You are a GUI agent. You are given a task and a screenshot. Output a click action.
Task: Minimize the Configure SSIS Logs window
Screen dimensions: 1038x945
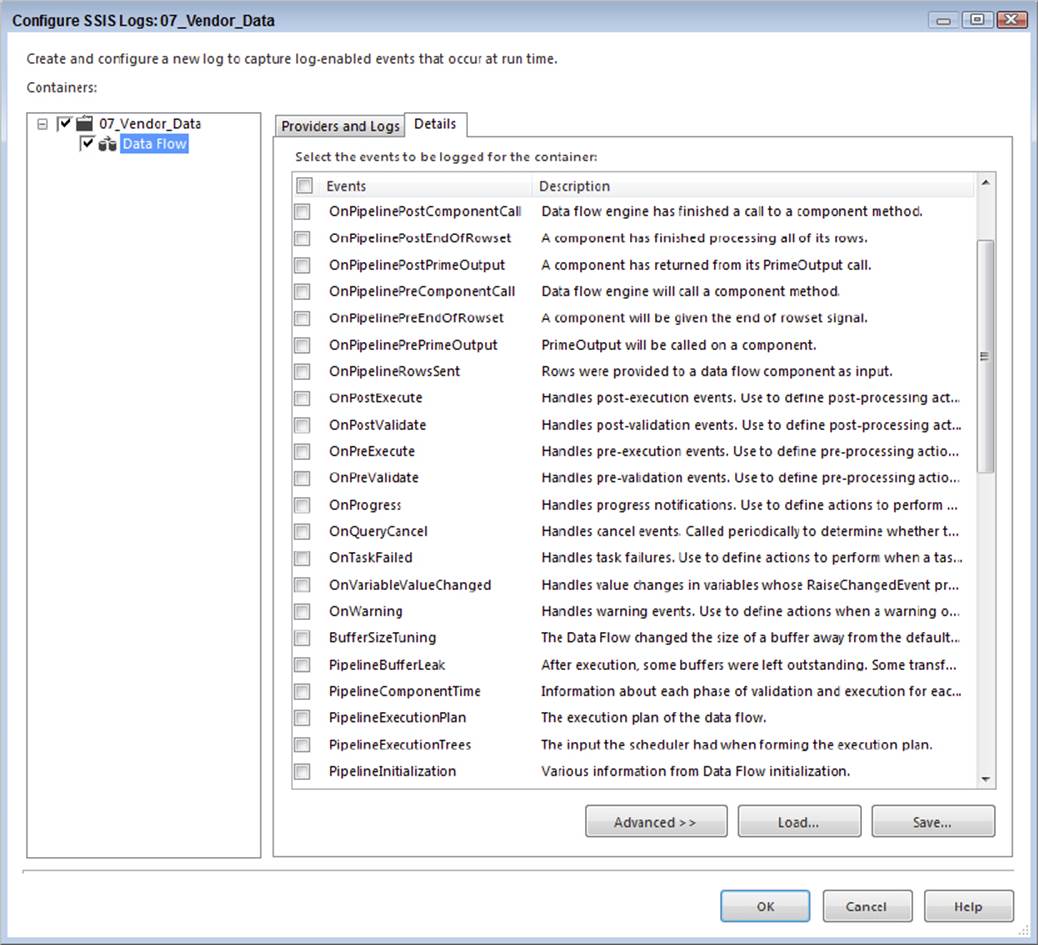click(x=944, y=20)
